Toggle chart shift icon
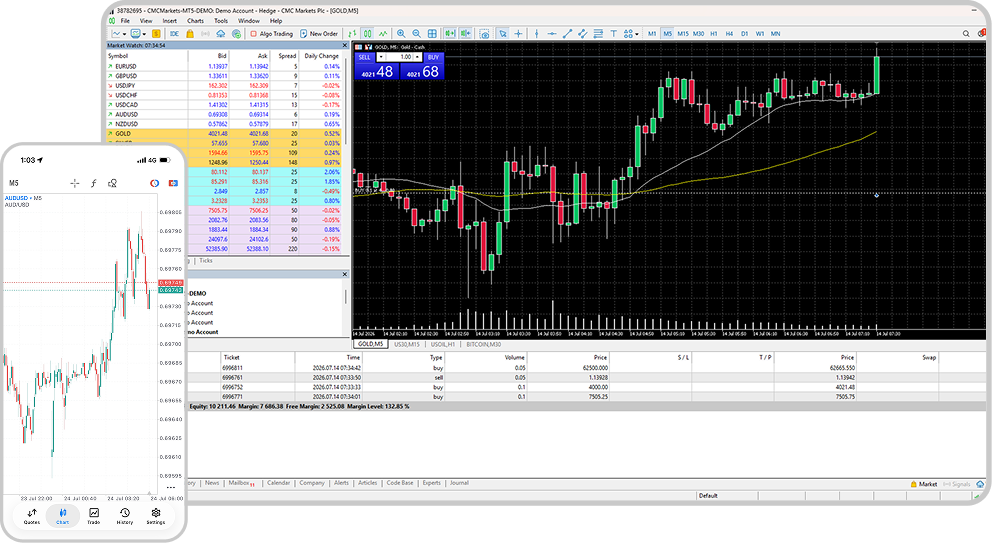The height and width of the screenshot is (543, 992). click(466, 34)
